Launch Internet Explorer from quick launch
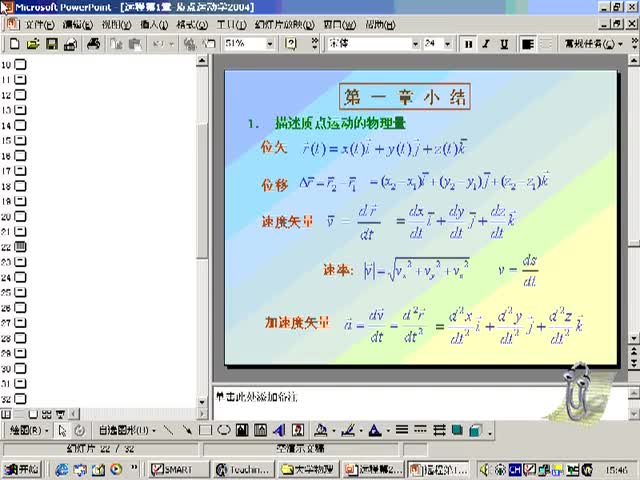The image size is (640, 480). [x=62, y=470]
